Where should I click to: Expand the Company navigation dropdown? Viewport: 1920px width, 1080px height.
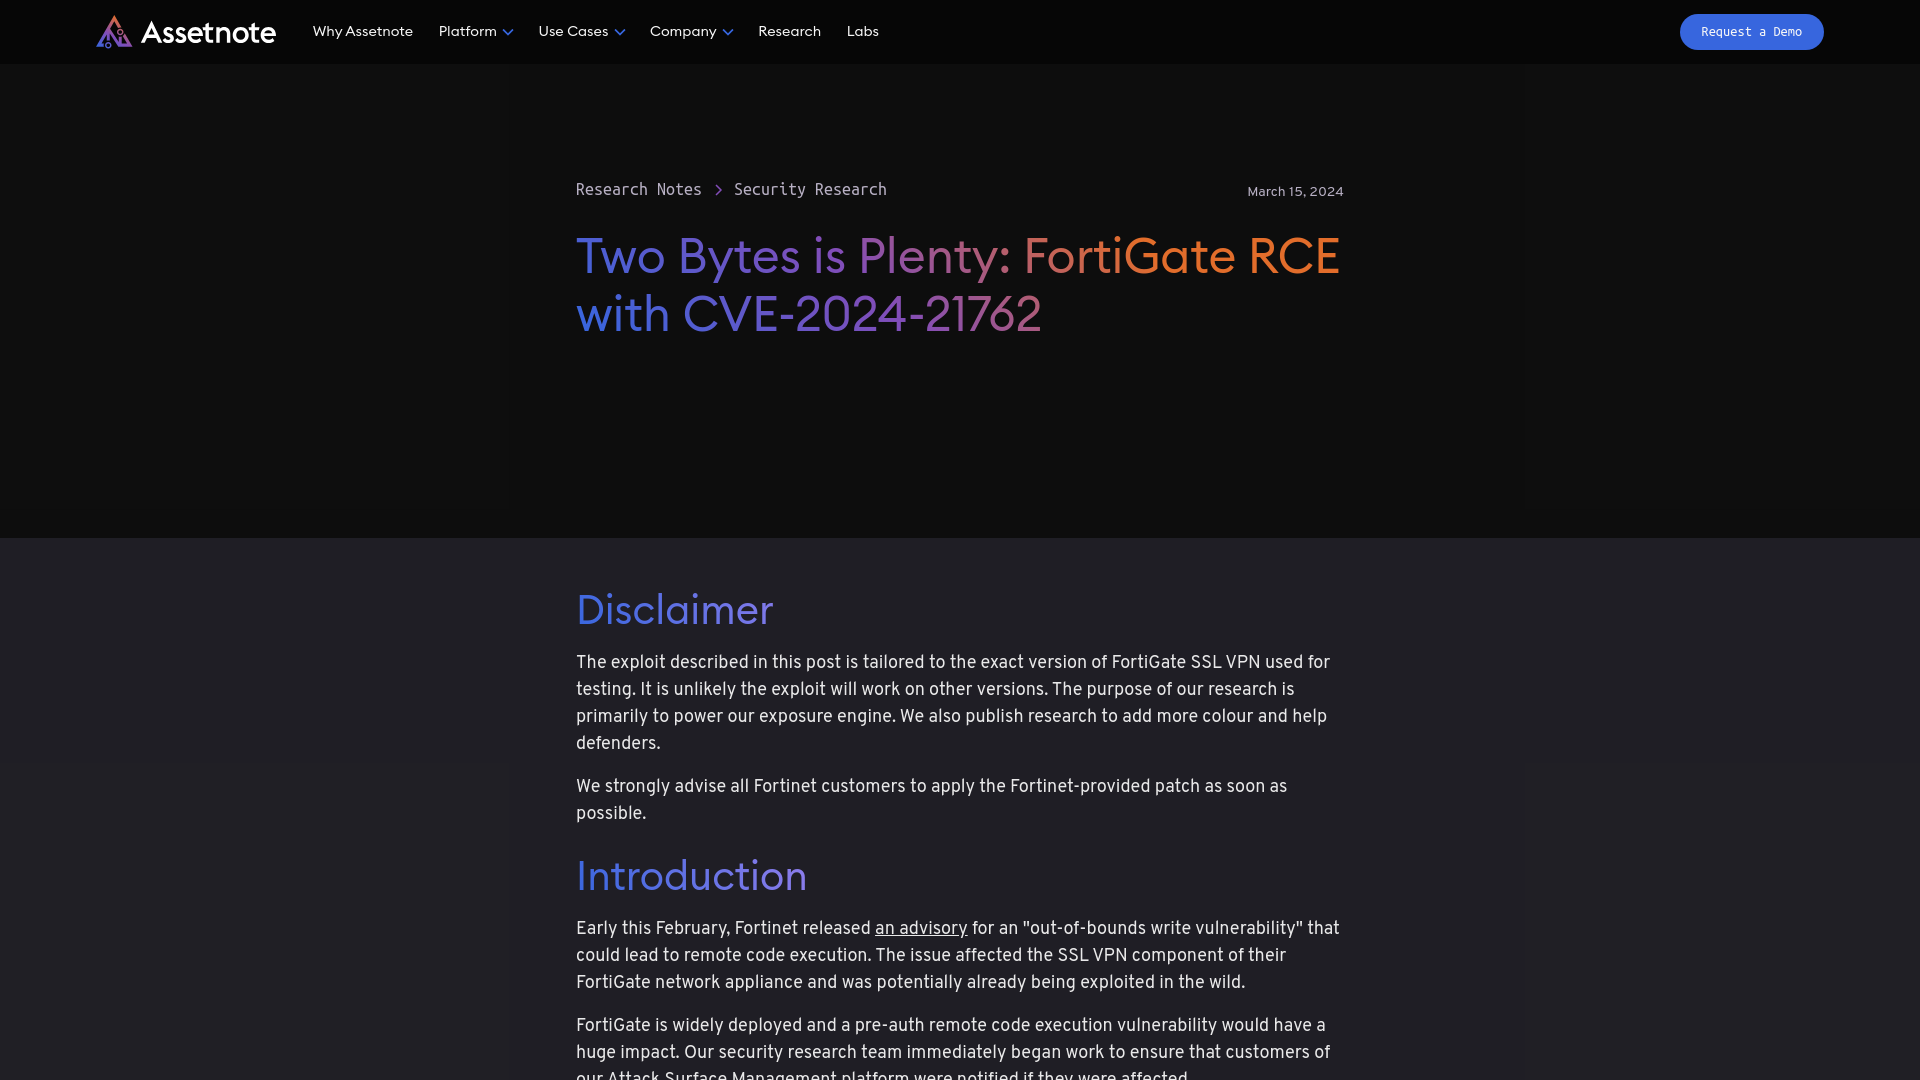[x=691, y=32]
